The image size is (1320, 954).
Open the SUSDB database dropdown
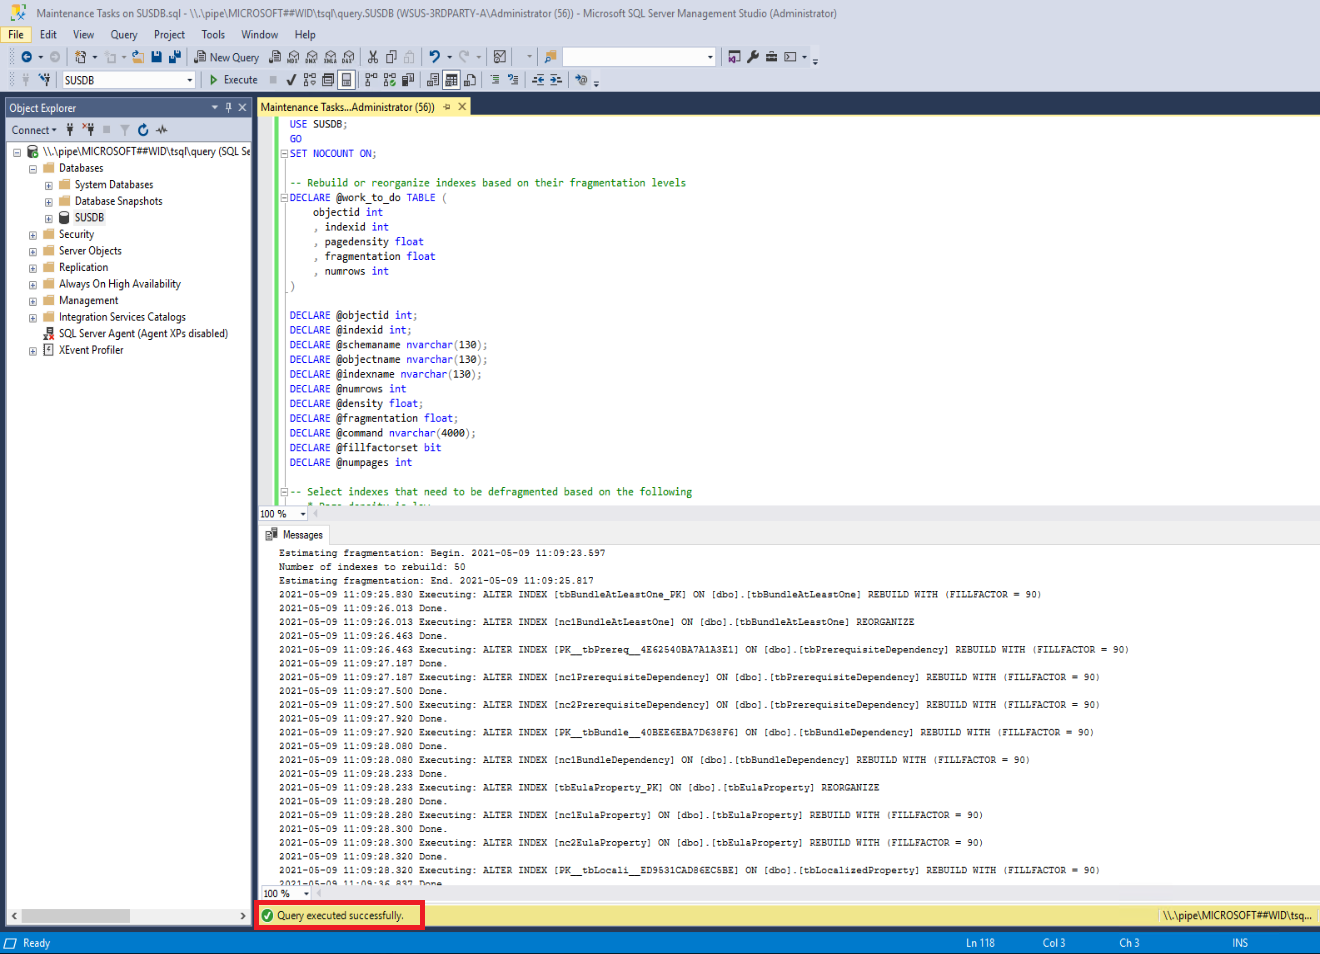tap(189, 80)
